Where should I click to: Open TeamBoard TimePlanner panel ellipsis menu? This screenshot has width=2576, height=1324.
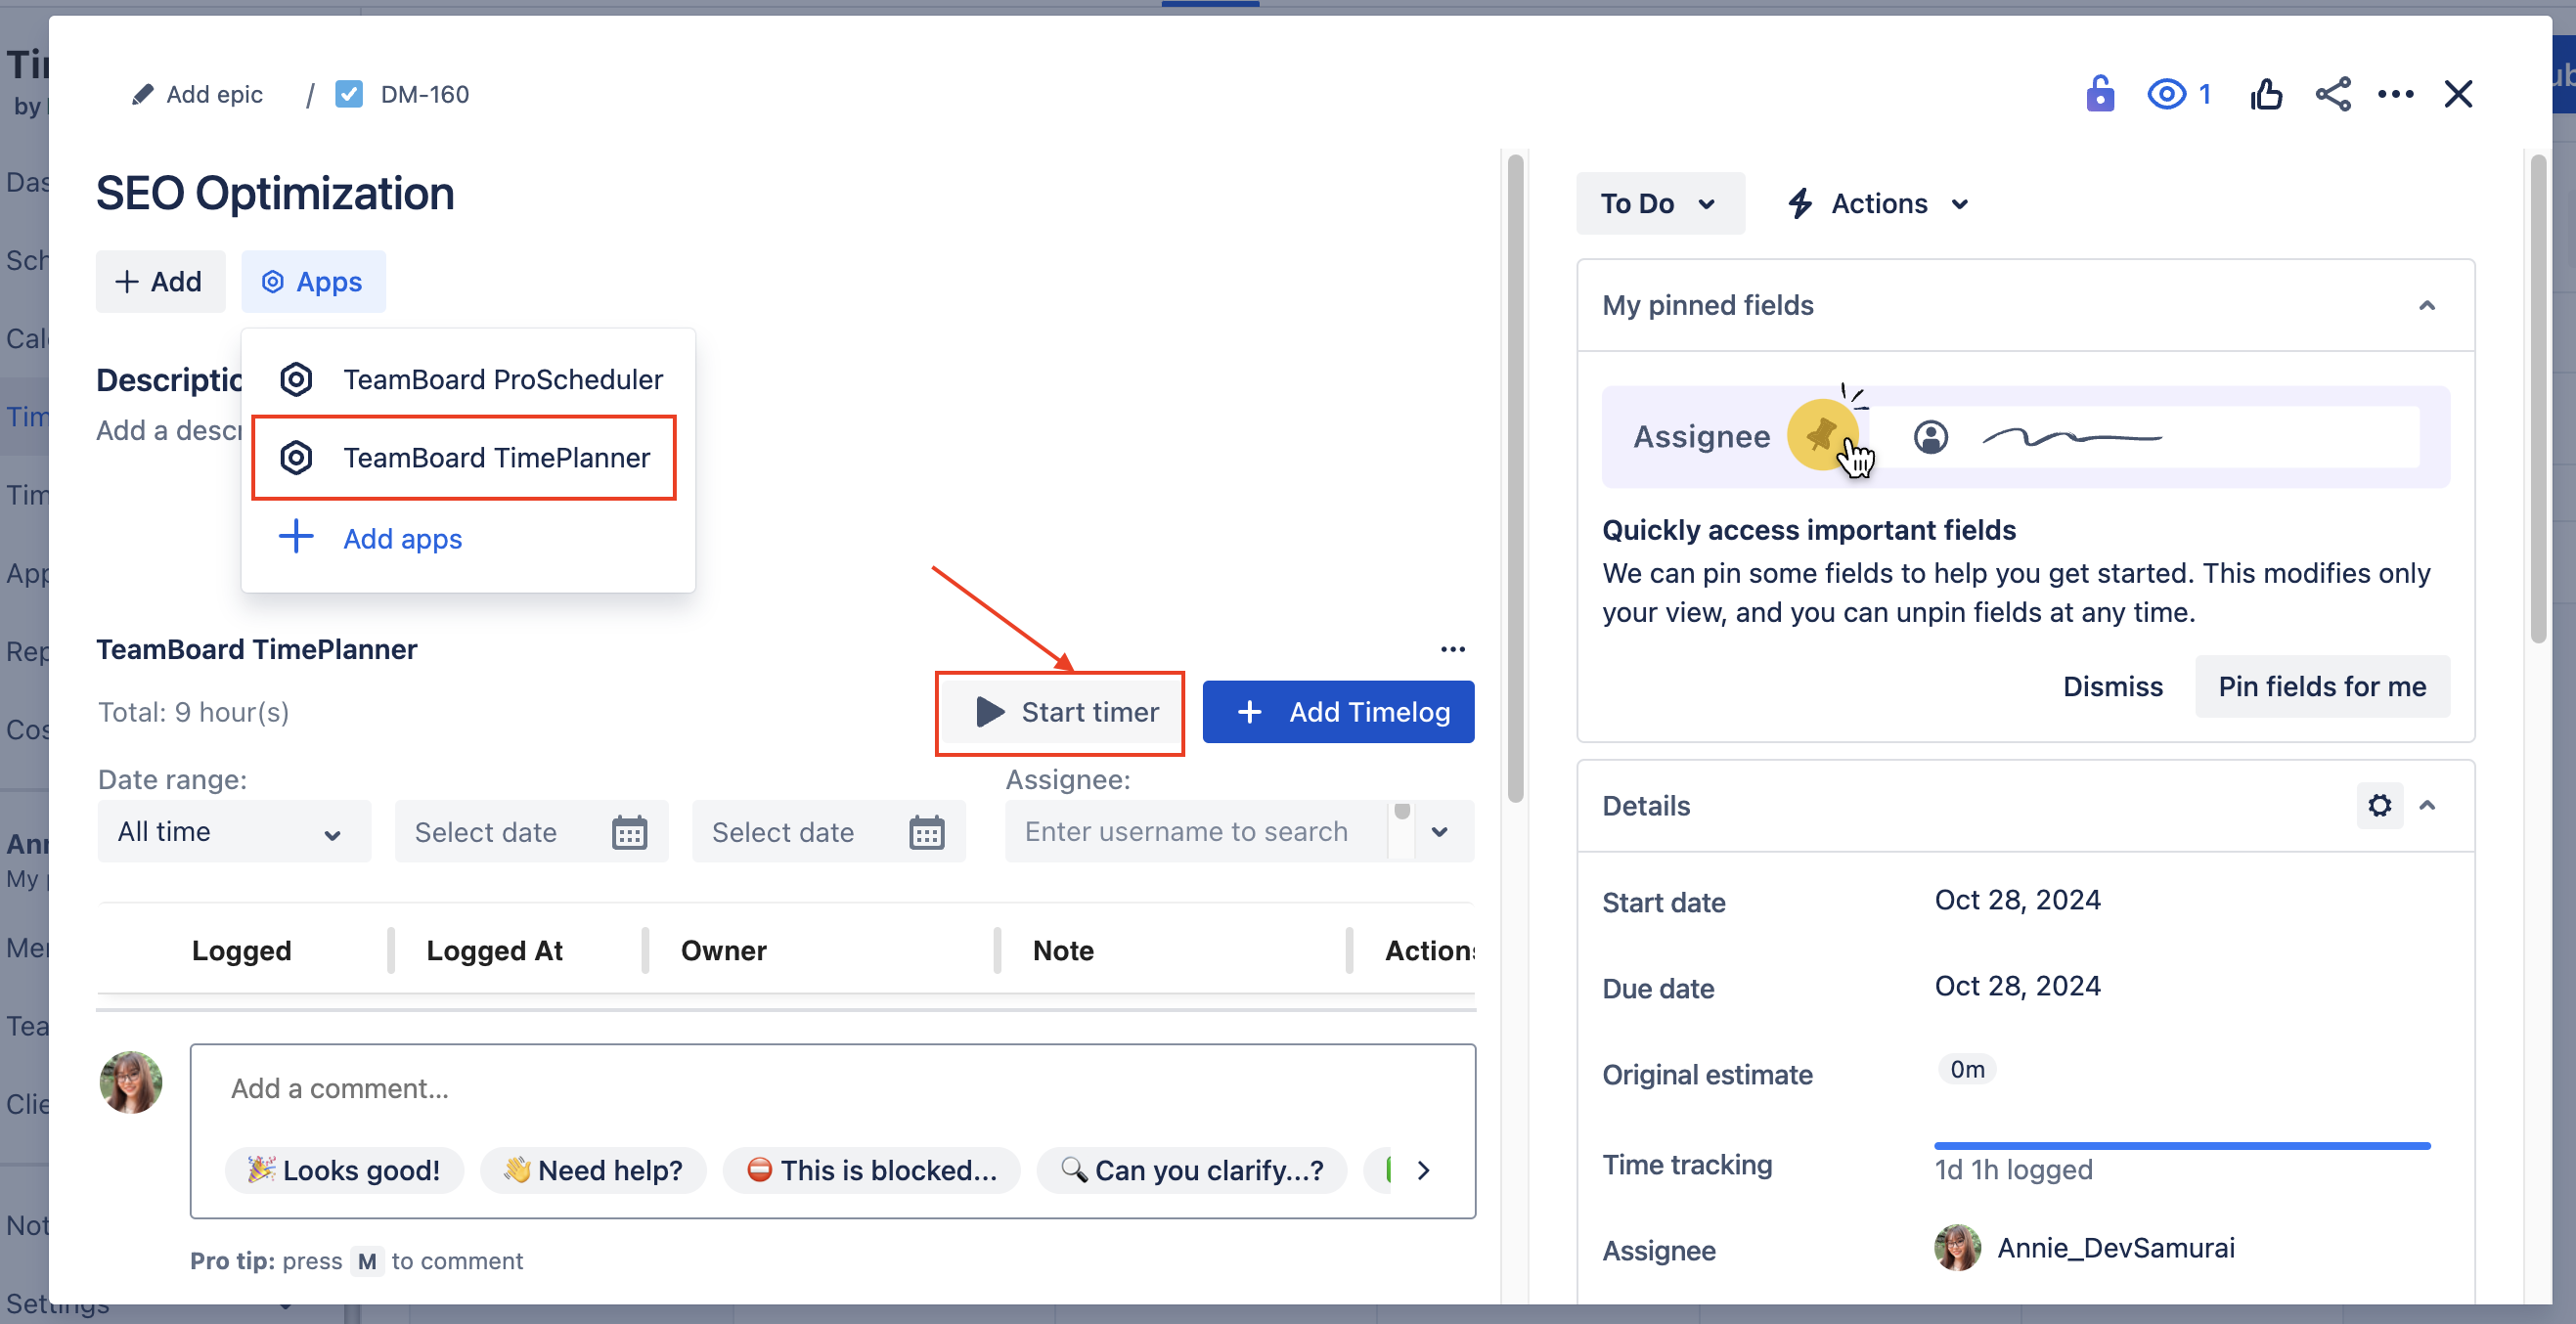tap(1453, 649)
